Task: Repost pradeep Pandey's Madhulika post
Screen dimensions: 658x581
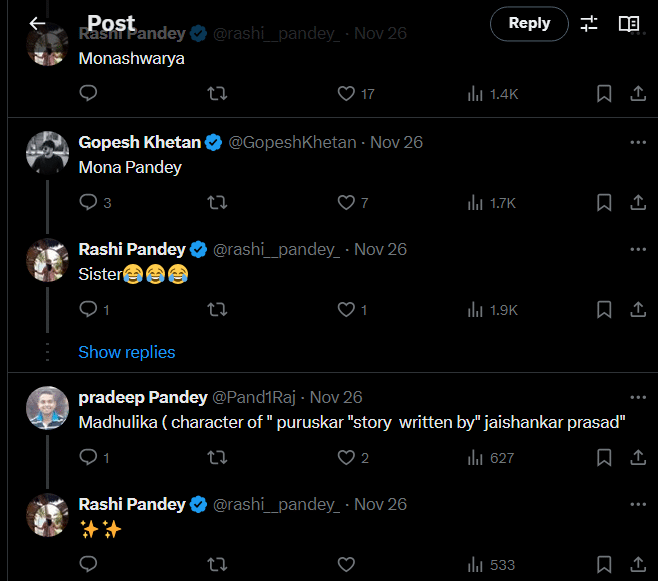Action: pos(217,458)
